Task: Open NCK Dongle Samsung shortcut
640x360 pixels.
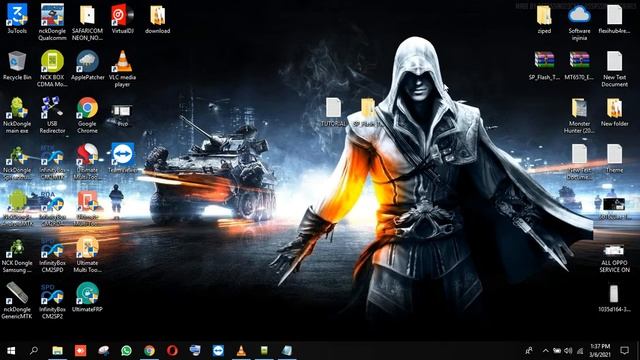Action: [17, 254]
